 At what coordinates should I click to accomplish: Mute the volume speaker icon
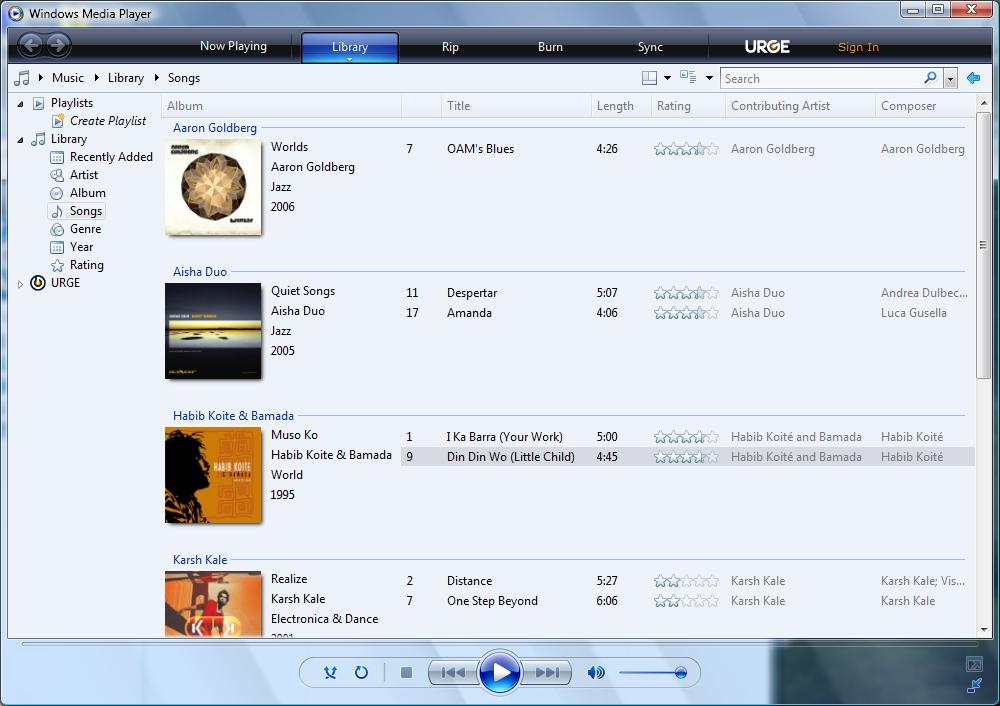click(x=596, y=673)
